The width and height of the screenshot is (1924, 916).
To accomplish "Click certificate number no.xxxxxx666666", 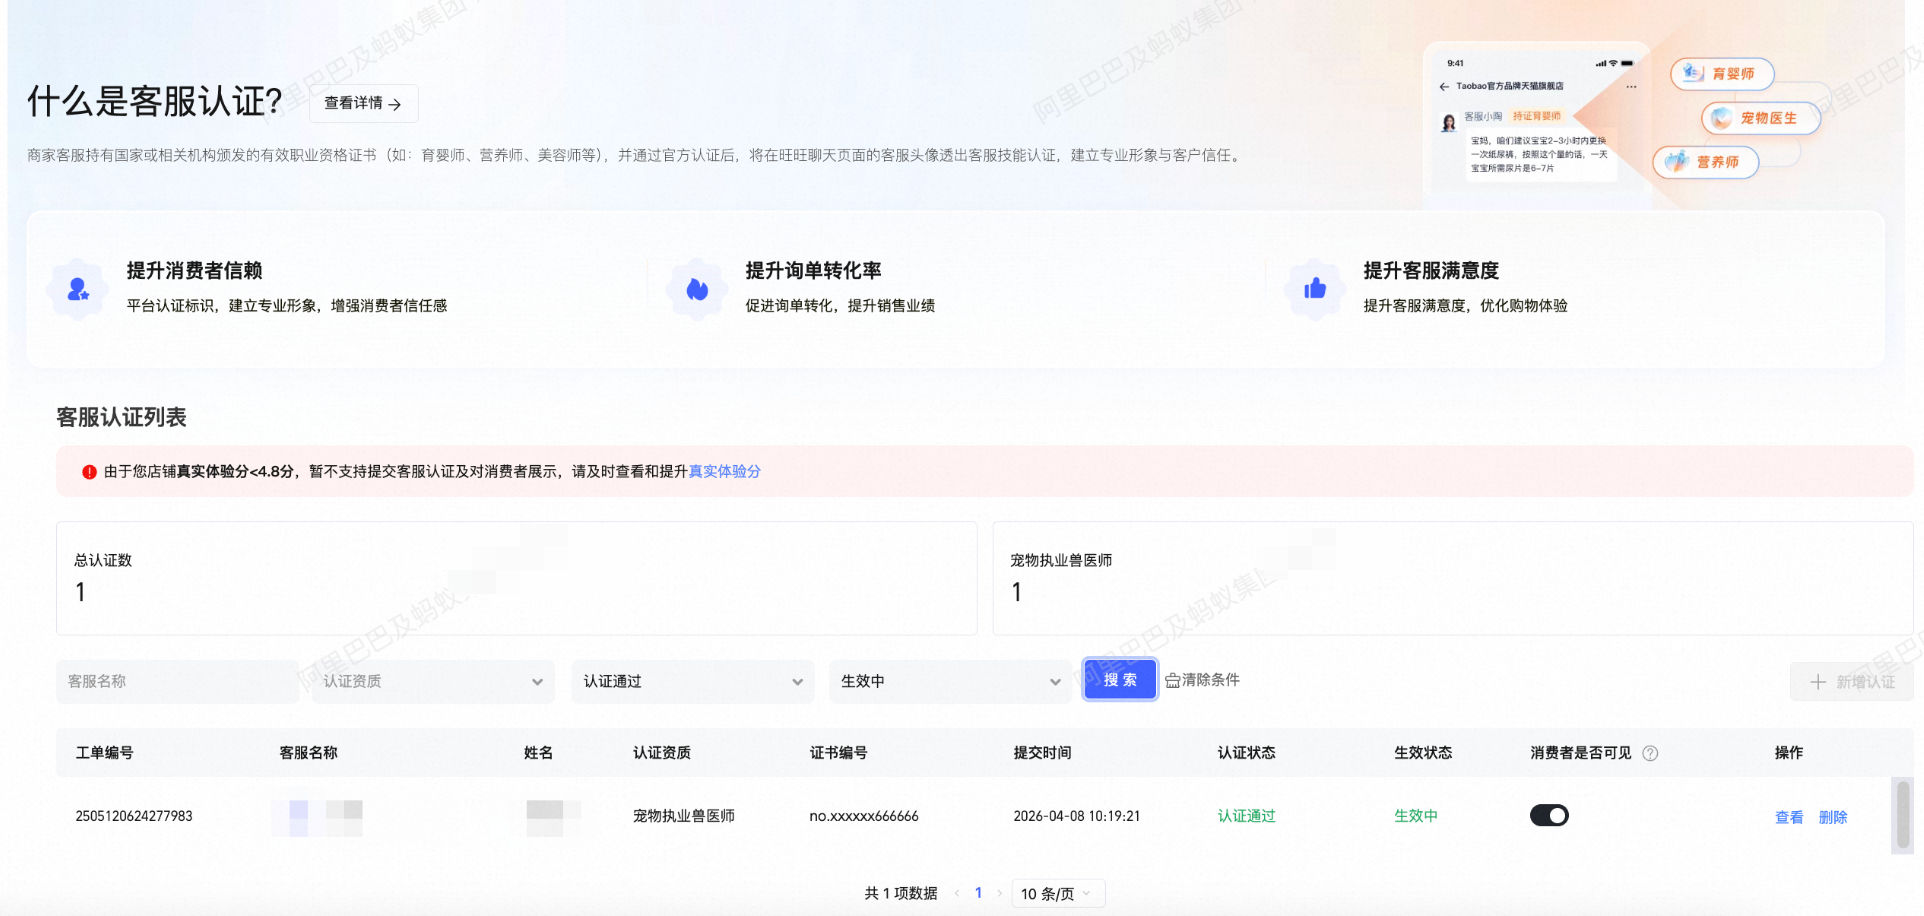I will coord(864,816).
